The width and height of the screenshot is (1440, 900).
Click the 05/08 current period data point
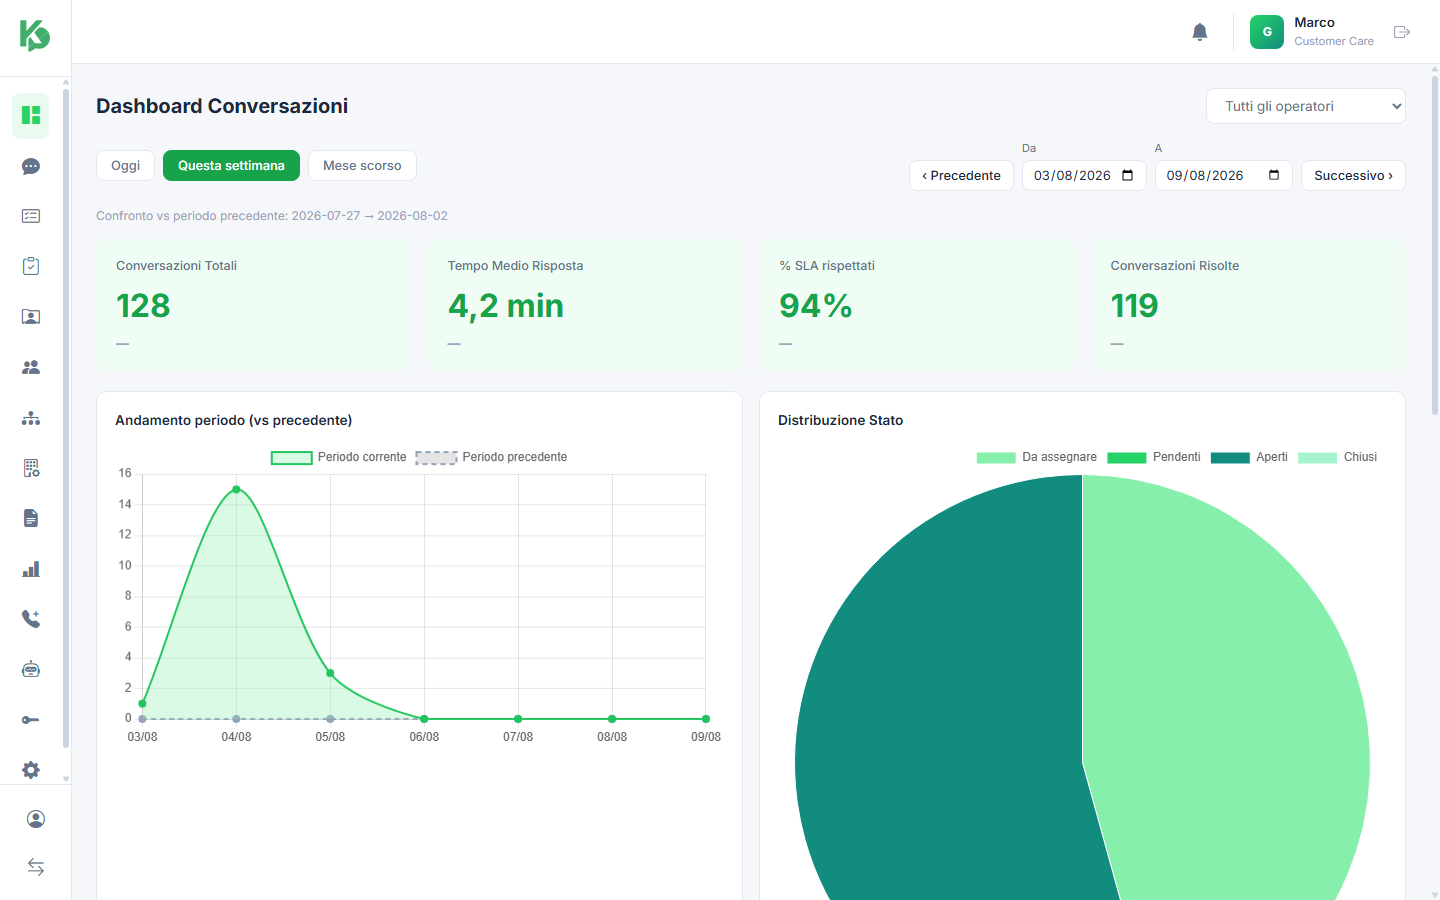point(330,673)
